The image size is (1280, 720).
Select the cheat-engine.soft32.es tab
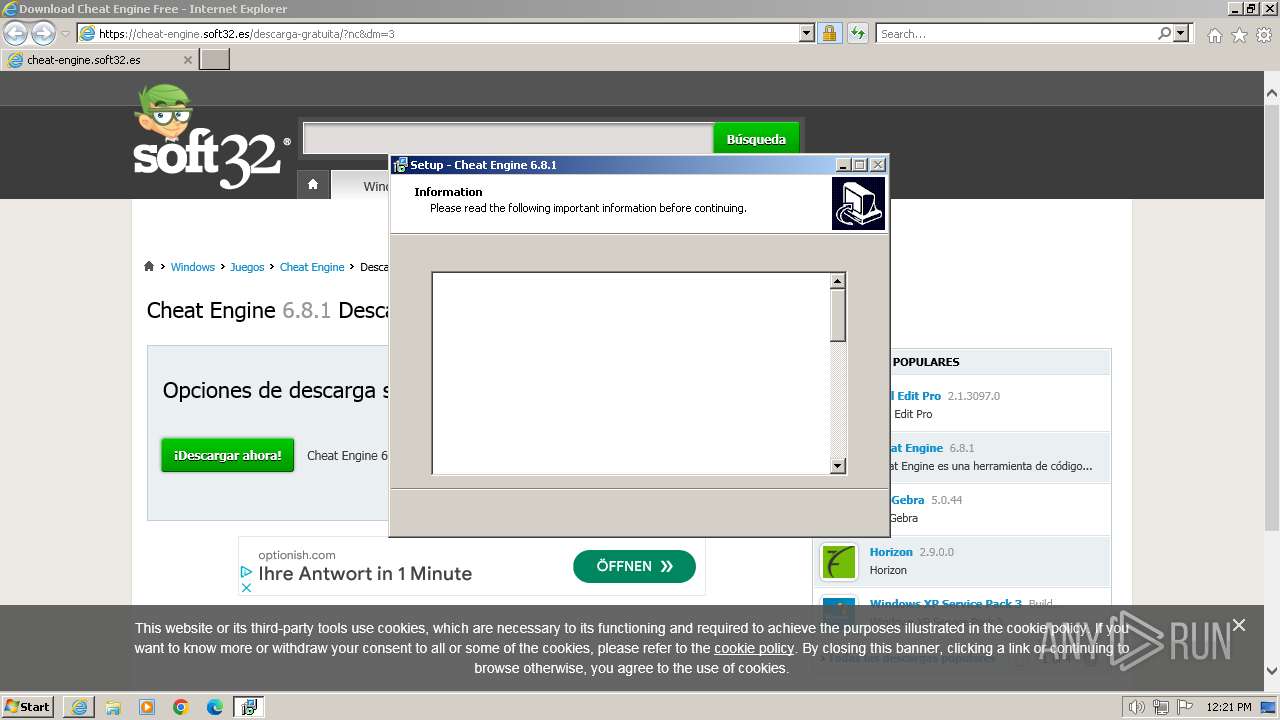98,60
